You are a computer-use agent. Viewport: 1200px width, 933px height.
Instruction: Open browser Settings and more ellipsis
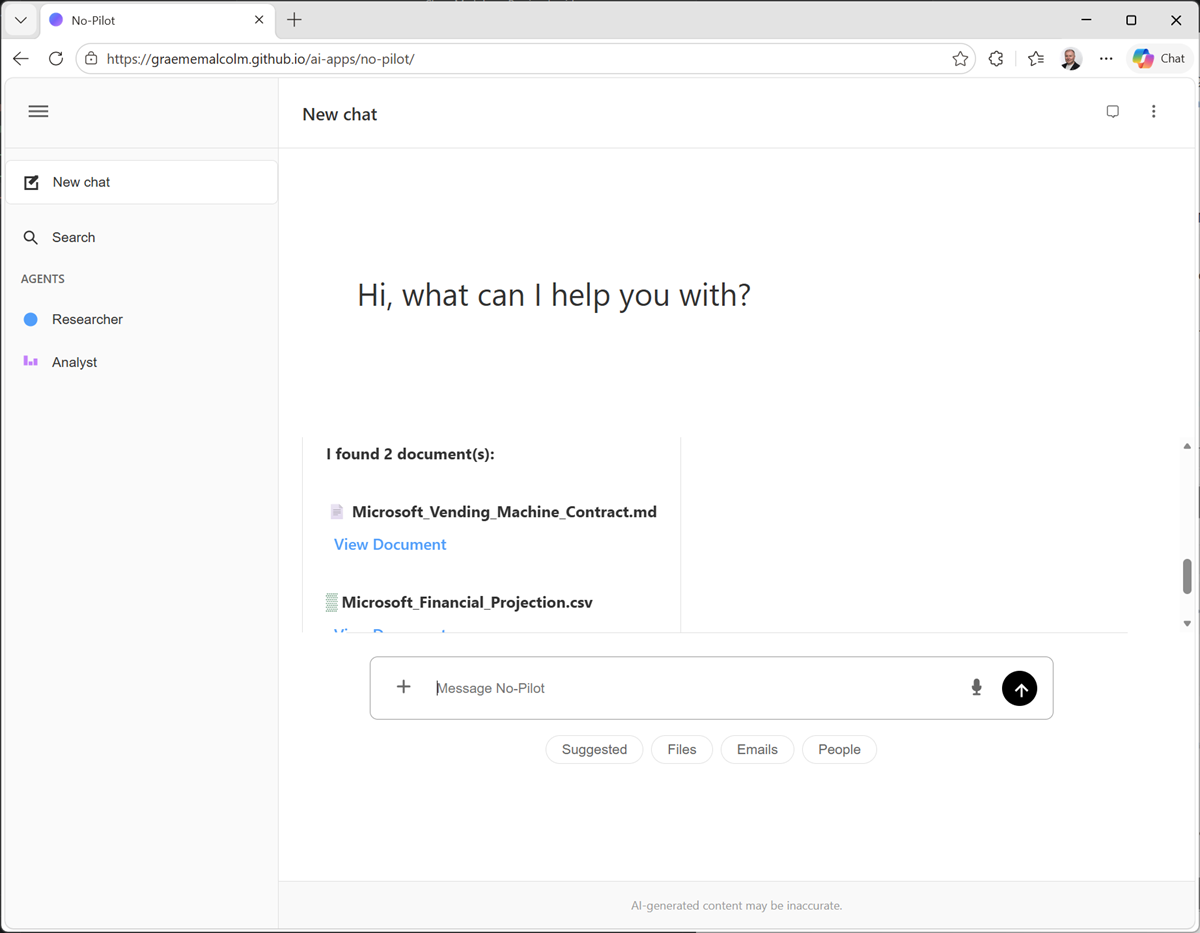[x=1106, y=59]
